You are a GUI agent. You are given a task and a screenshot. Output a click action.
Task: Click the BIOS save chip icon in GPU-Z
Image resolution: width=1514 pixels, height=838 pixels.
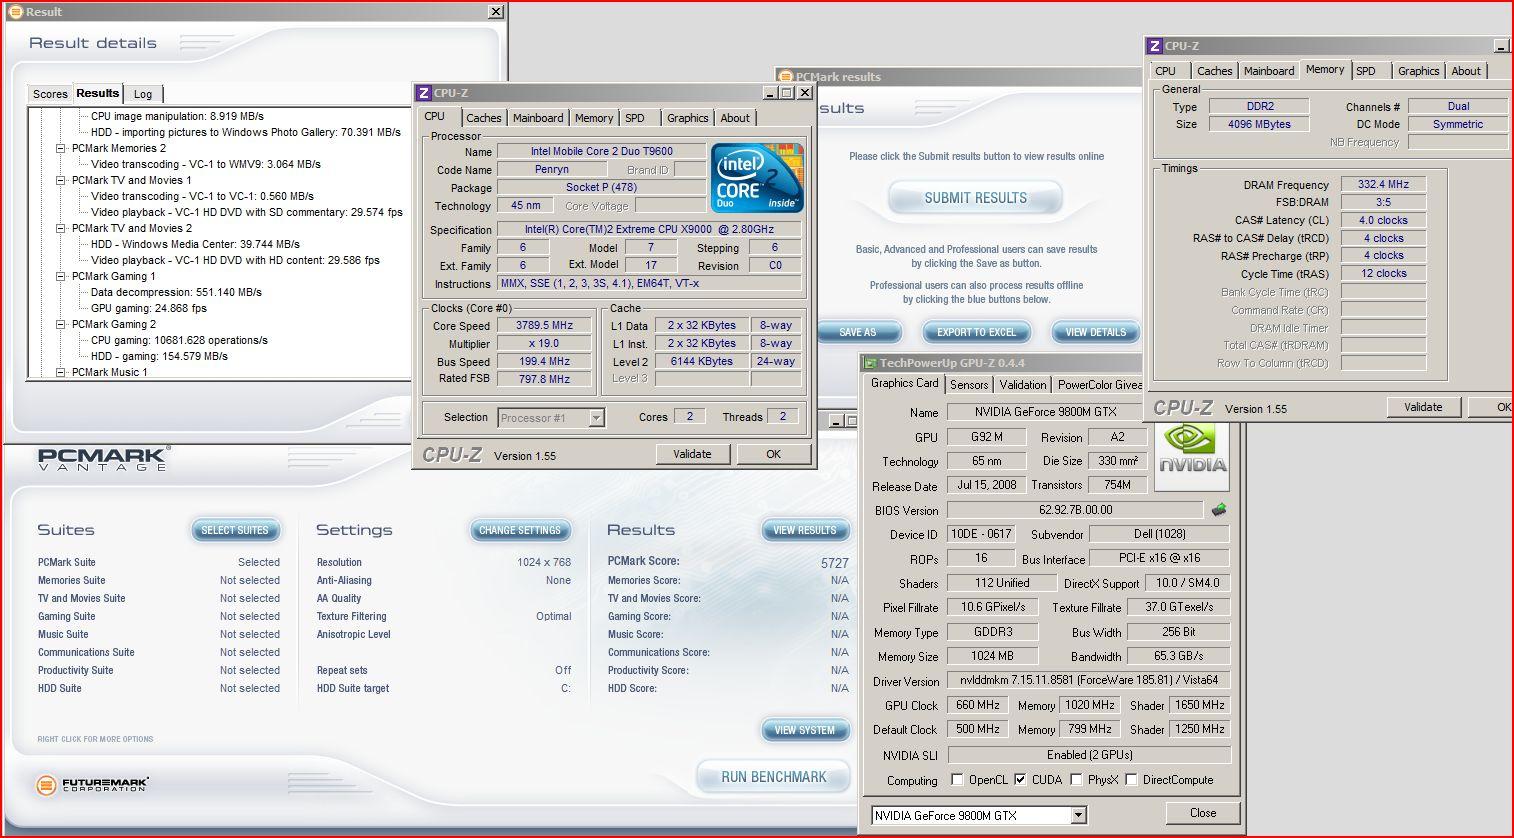(1218, 510)
